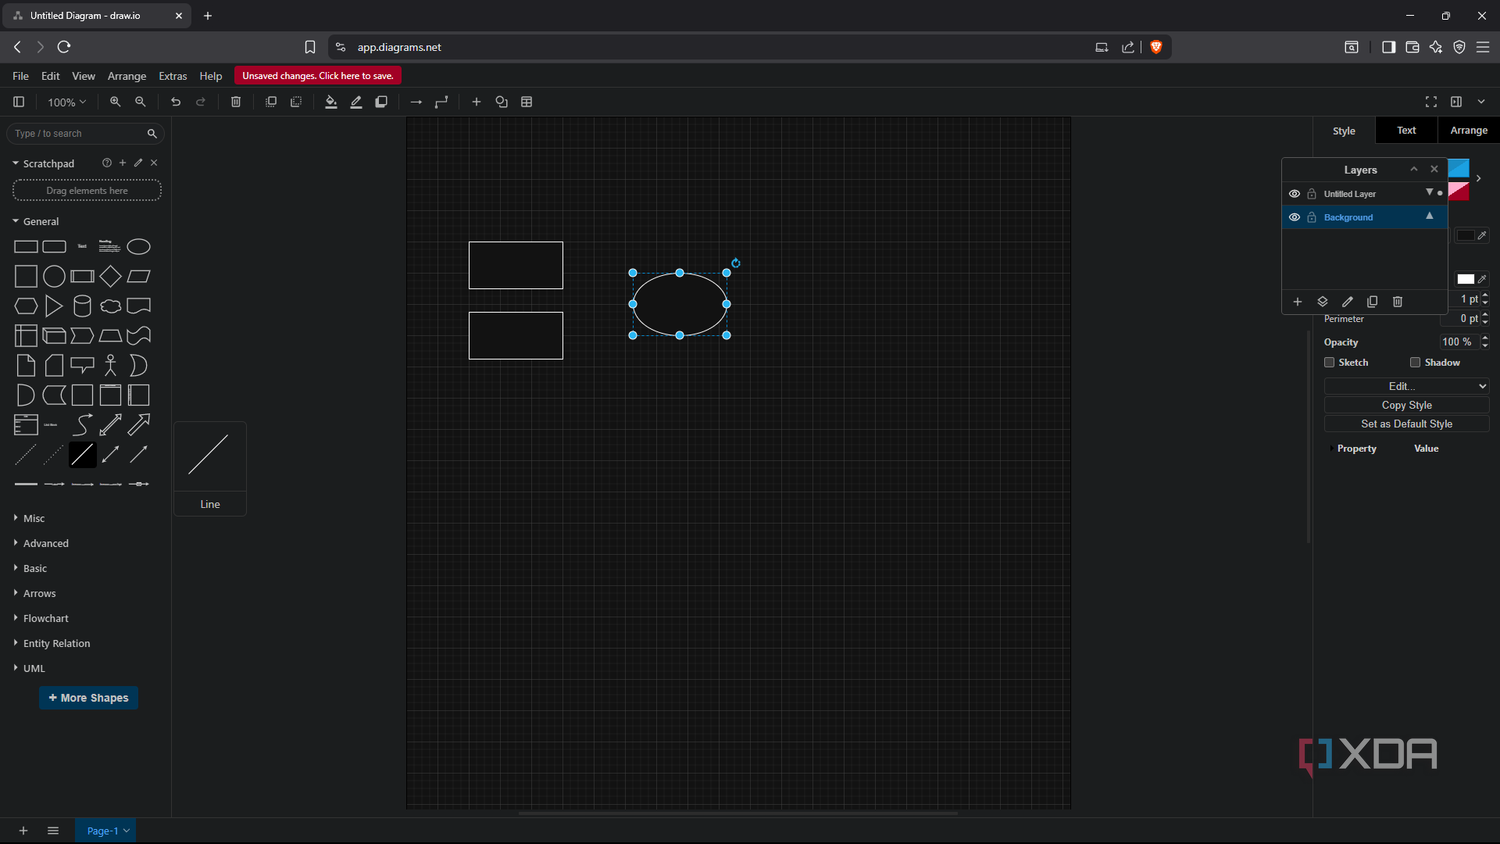1500x844 pixels.
Task: Open the Page-1 tab
Action: coord(107,830)
